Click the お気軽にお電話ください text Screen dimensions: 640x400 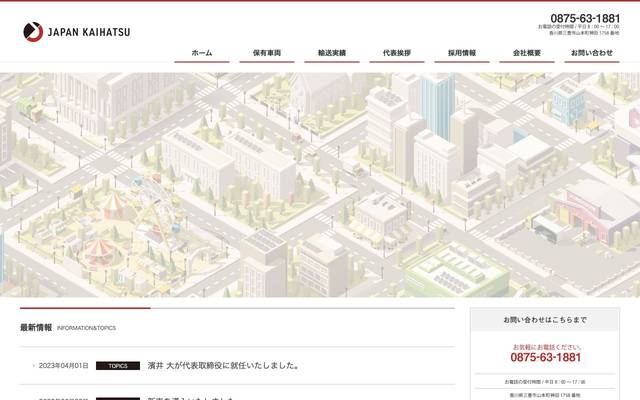click(547, 347)
